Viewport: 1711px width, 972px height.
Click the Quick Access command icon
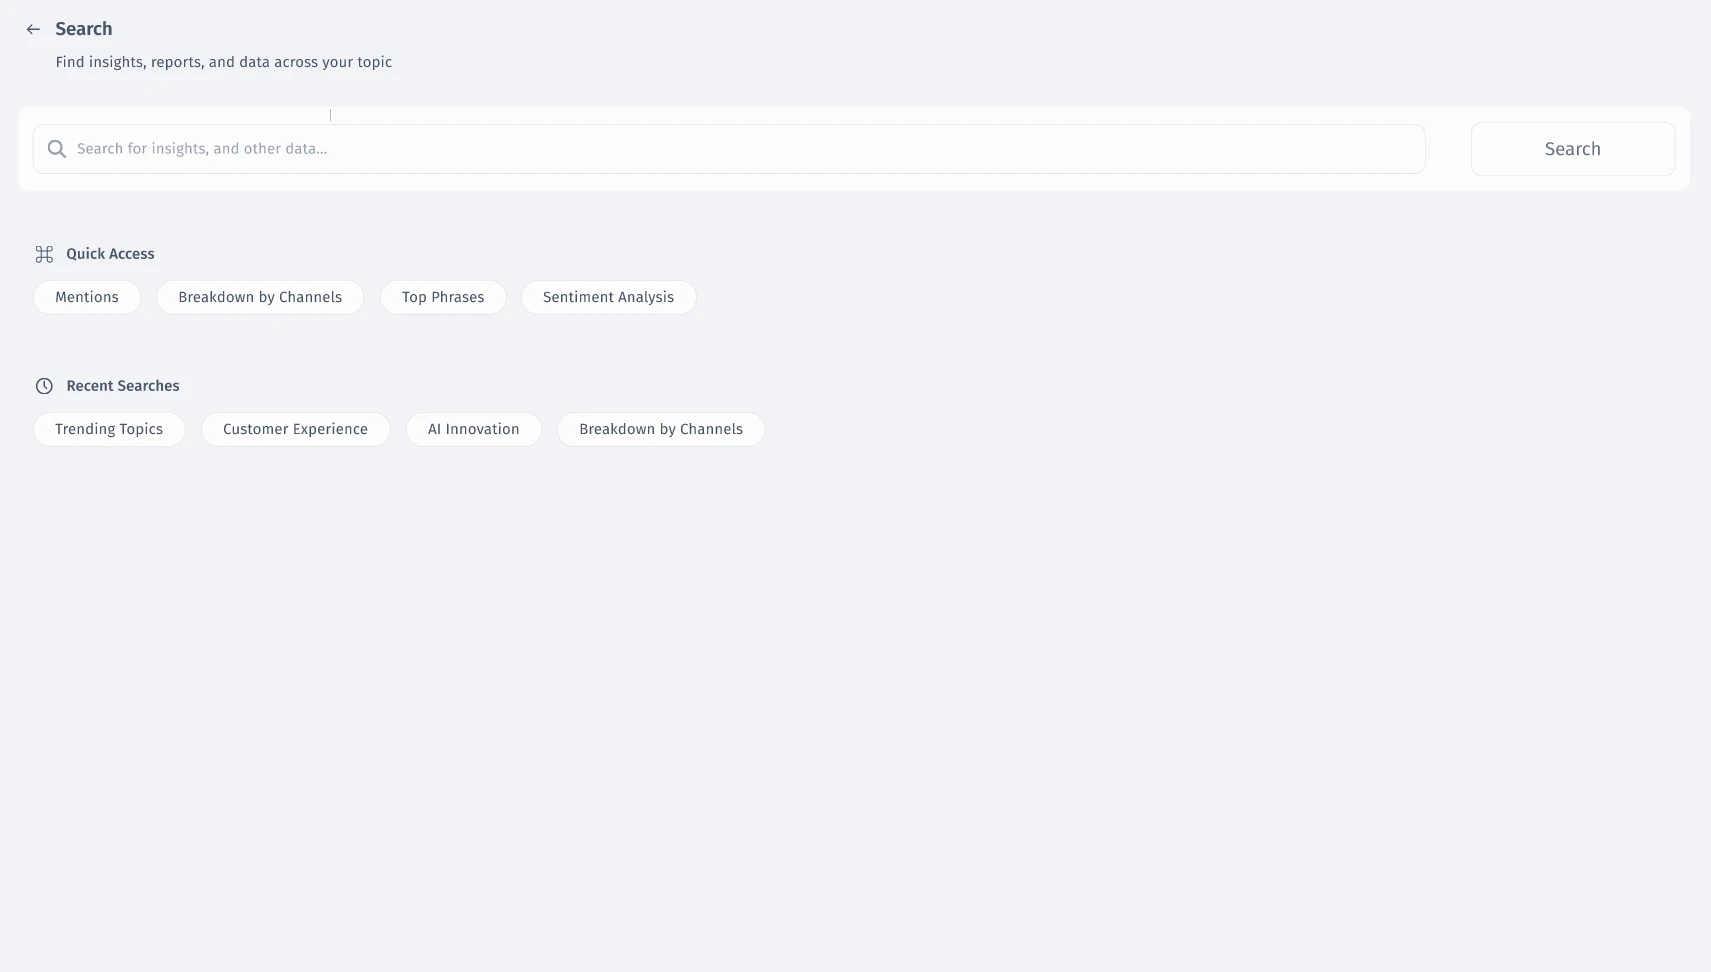[44, 254]
